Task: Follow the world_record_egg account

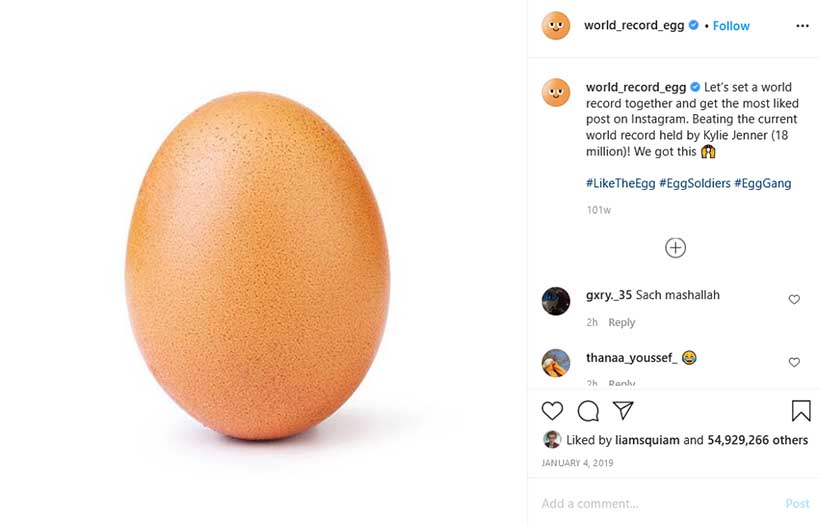Action: (x=731, y=26)
